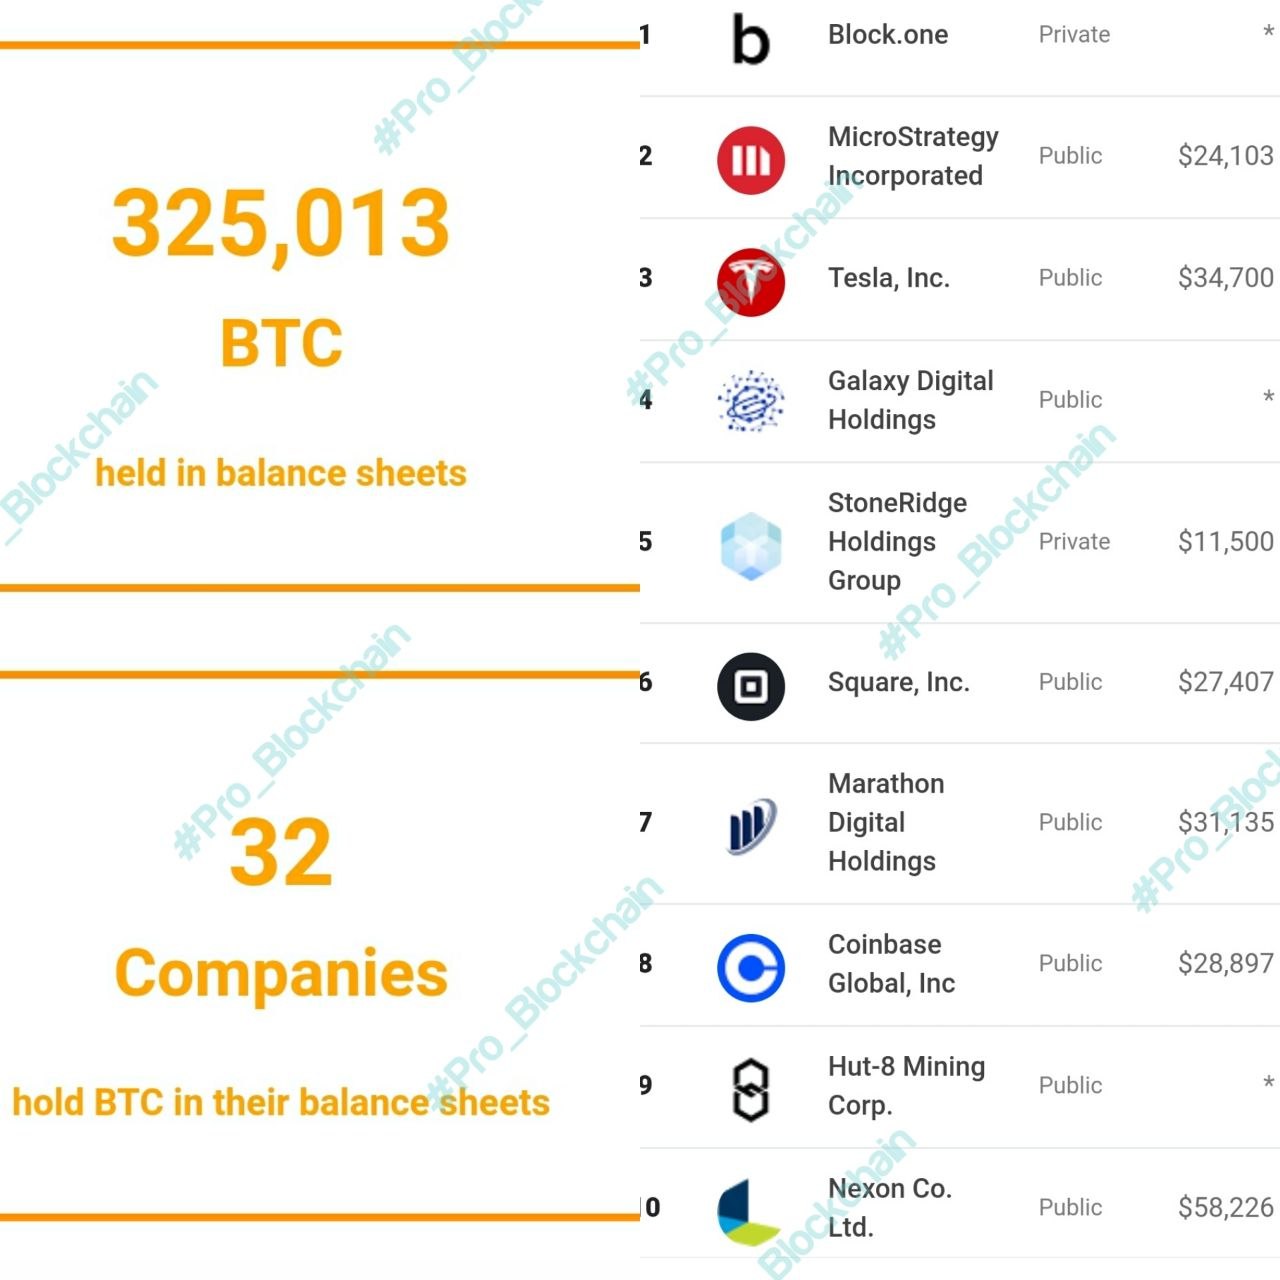Open Coinbase Global, Inc company link
1280x1280 pixels.
pyautogui.click(x=891, y=964)
